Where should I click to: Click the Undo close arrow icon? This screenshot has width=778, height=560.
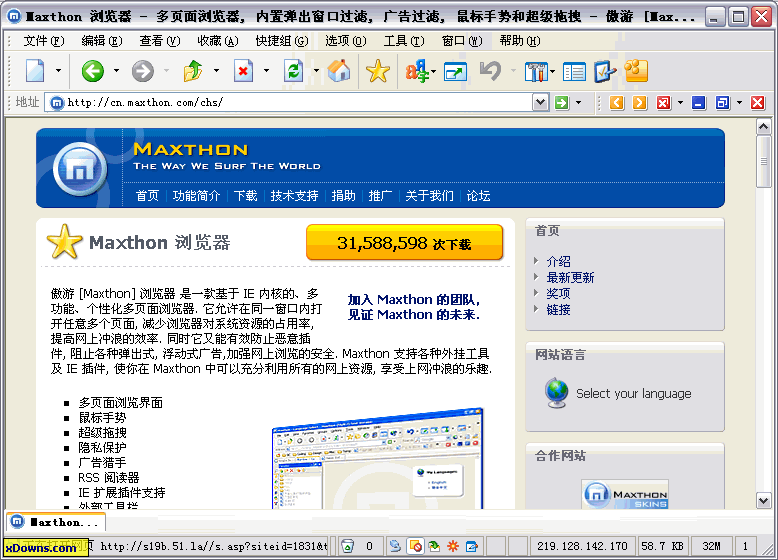pos(490,71)
